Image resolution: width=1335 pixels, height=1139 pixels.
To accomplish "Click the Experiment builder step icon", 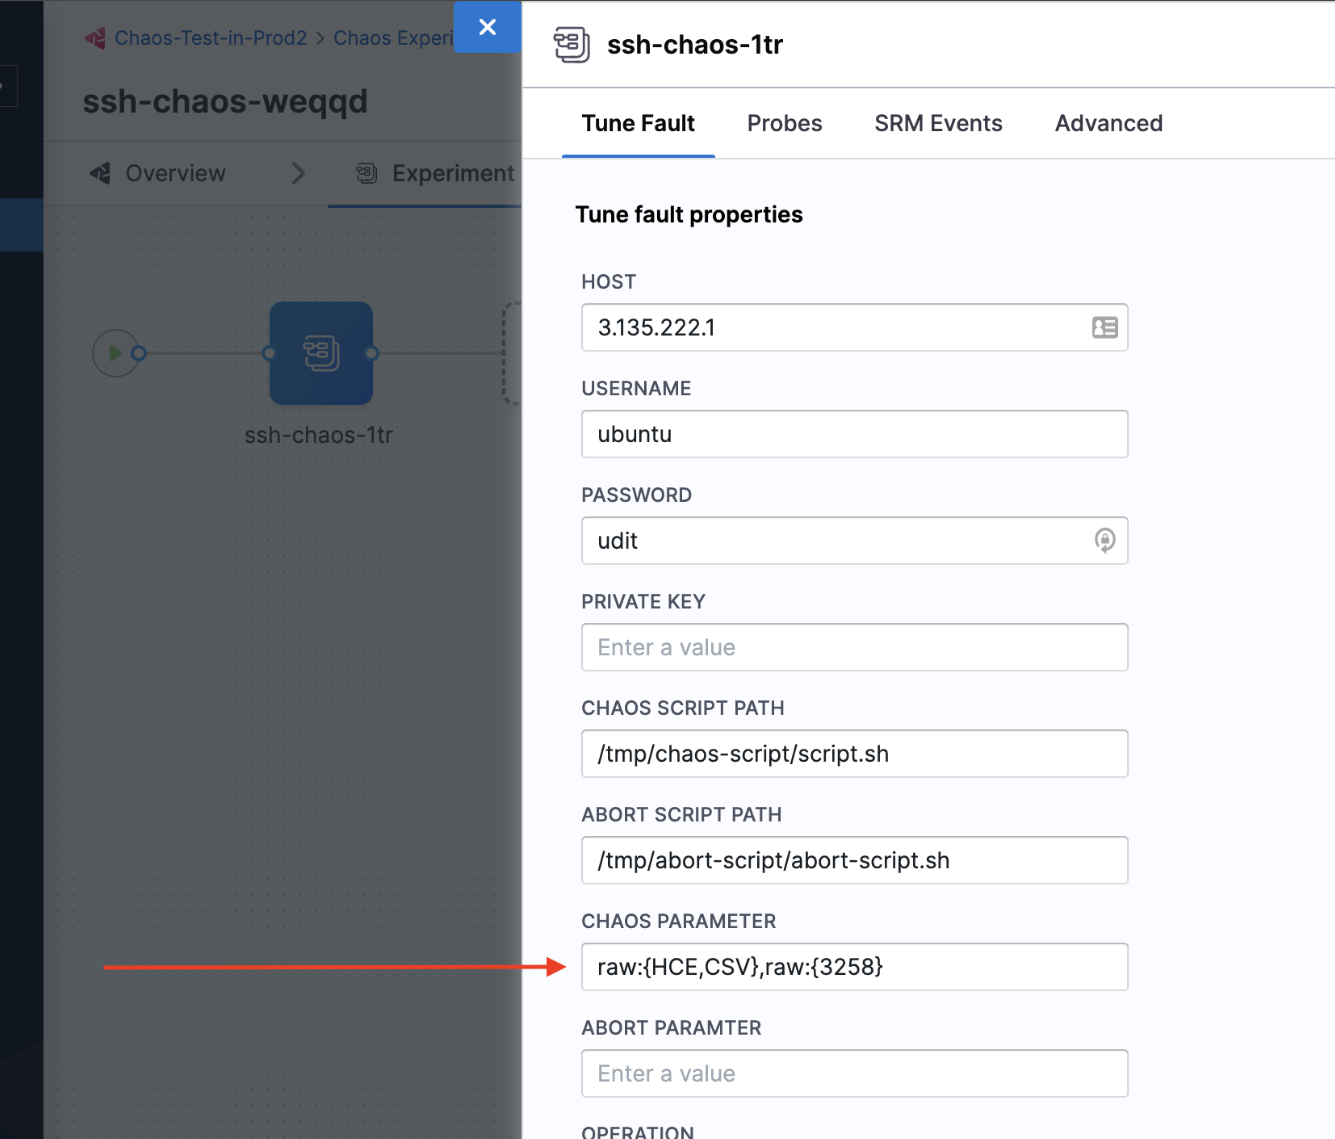I will pos(367,173).
